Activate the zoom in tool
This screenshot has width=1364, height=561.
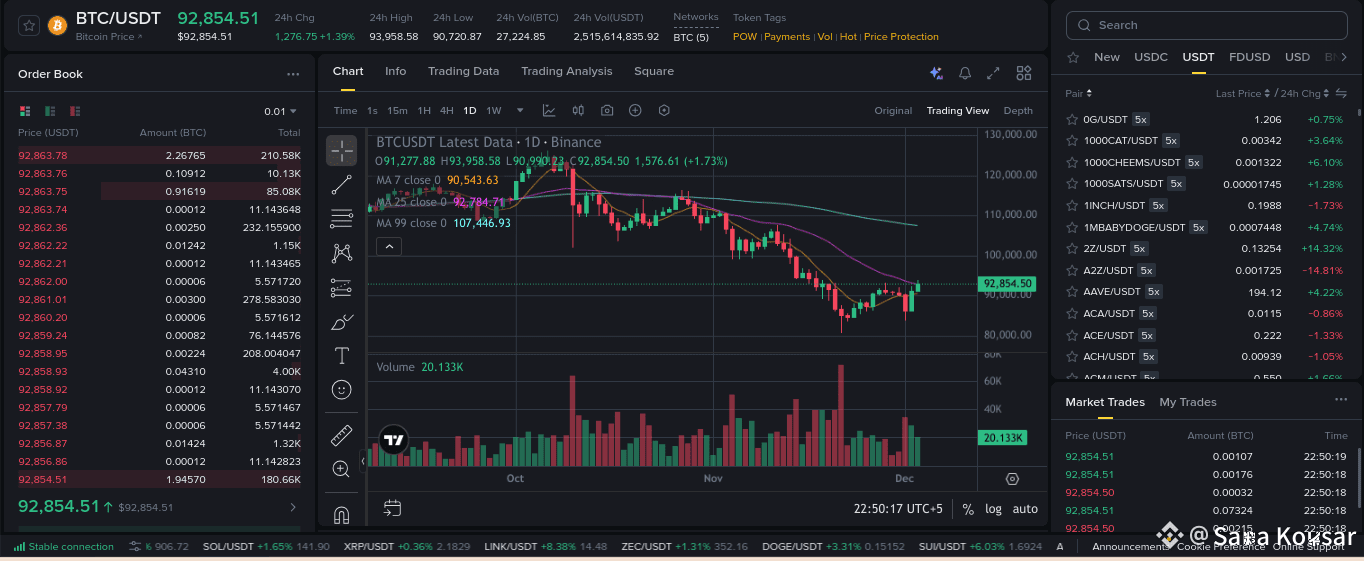click(342, 468)
